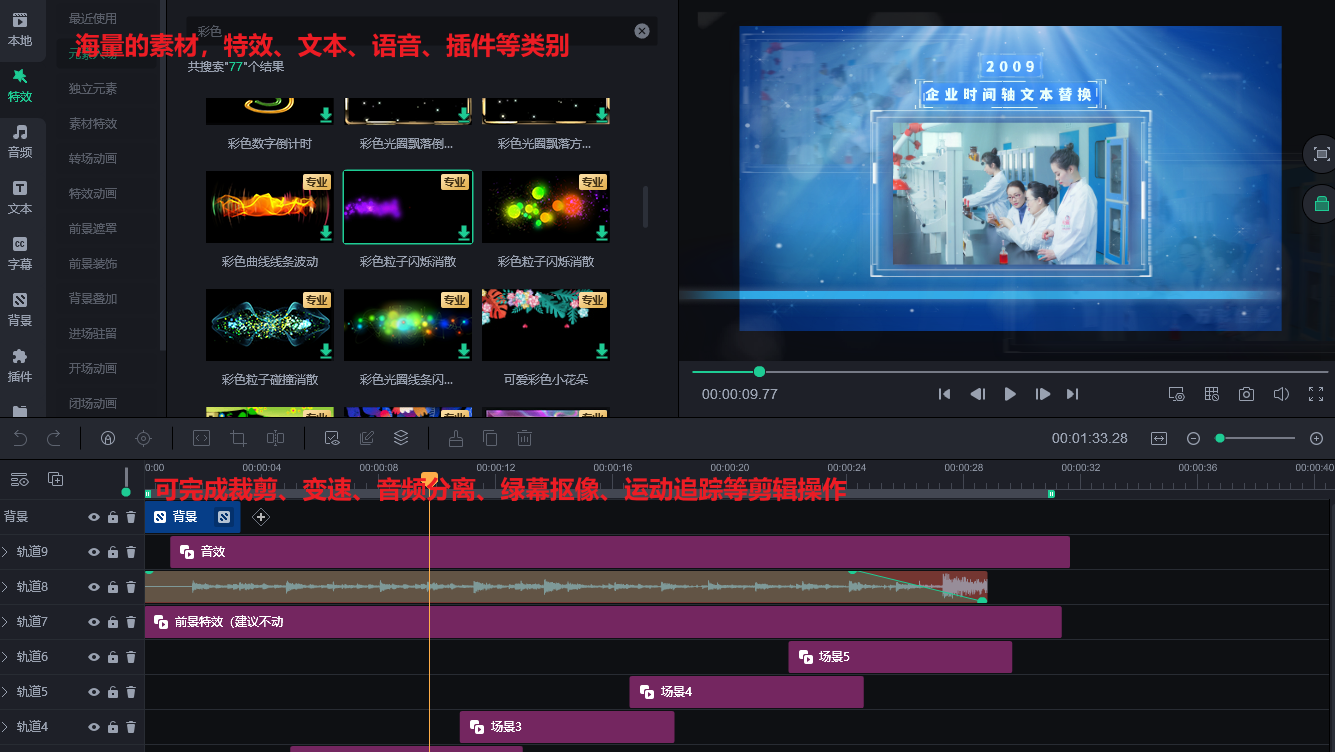Click the fit-frame button beside preview
Viewport: 1335px width, 752px height.
[1321, 154]
